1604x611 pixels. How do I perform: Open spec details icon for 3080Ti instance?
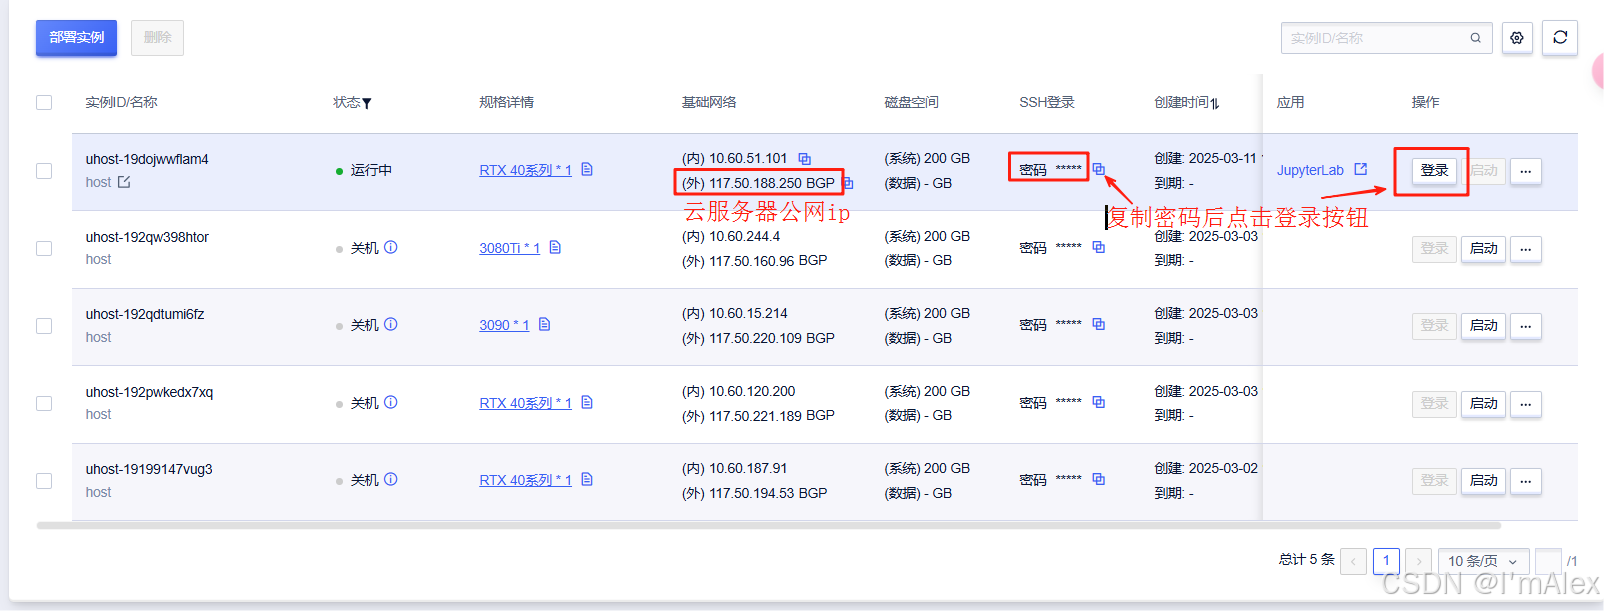(x=555, y=247)
